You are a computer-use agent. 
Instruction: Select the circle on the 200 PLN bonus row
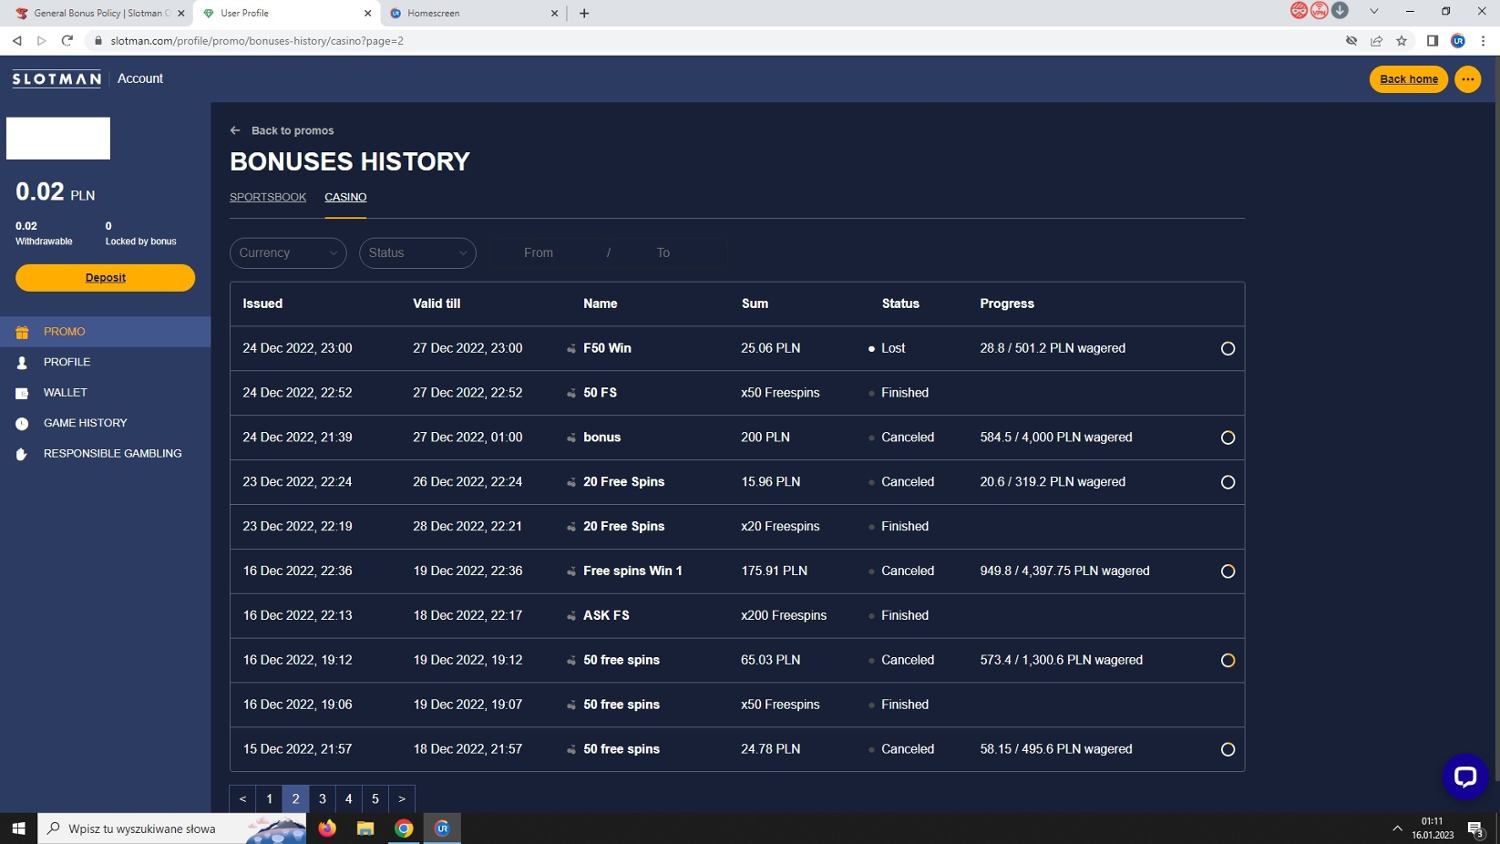coord(1227,438)
